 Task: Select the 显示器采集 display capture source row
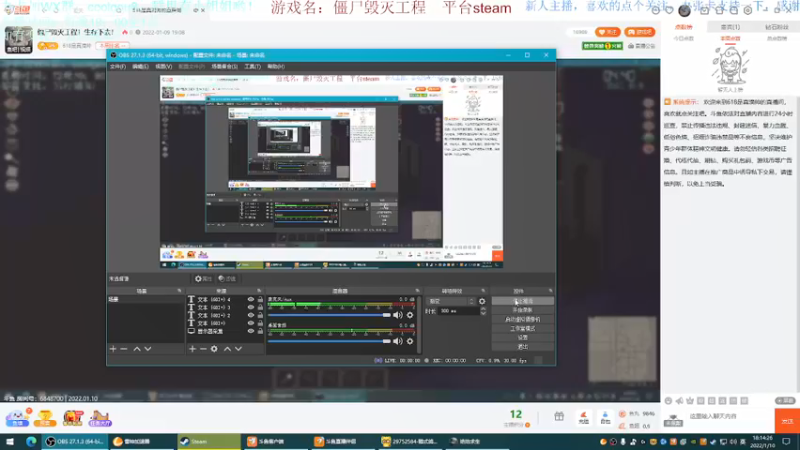click(x=226, y=331)
